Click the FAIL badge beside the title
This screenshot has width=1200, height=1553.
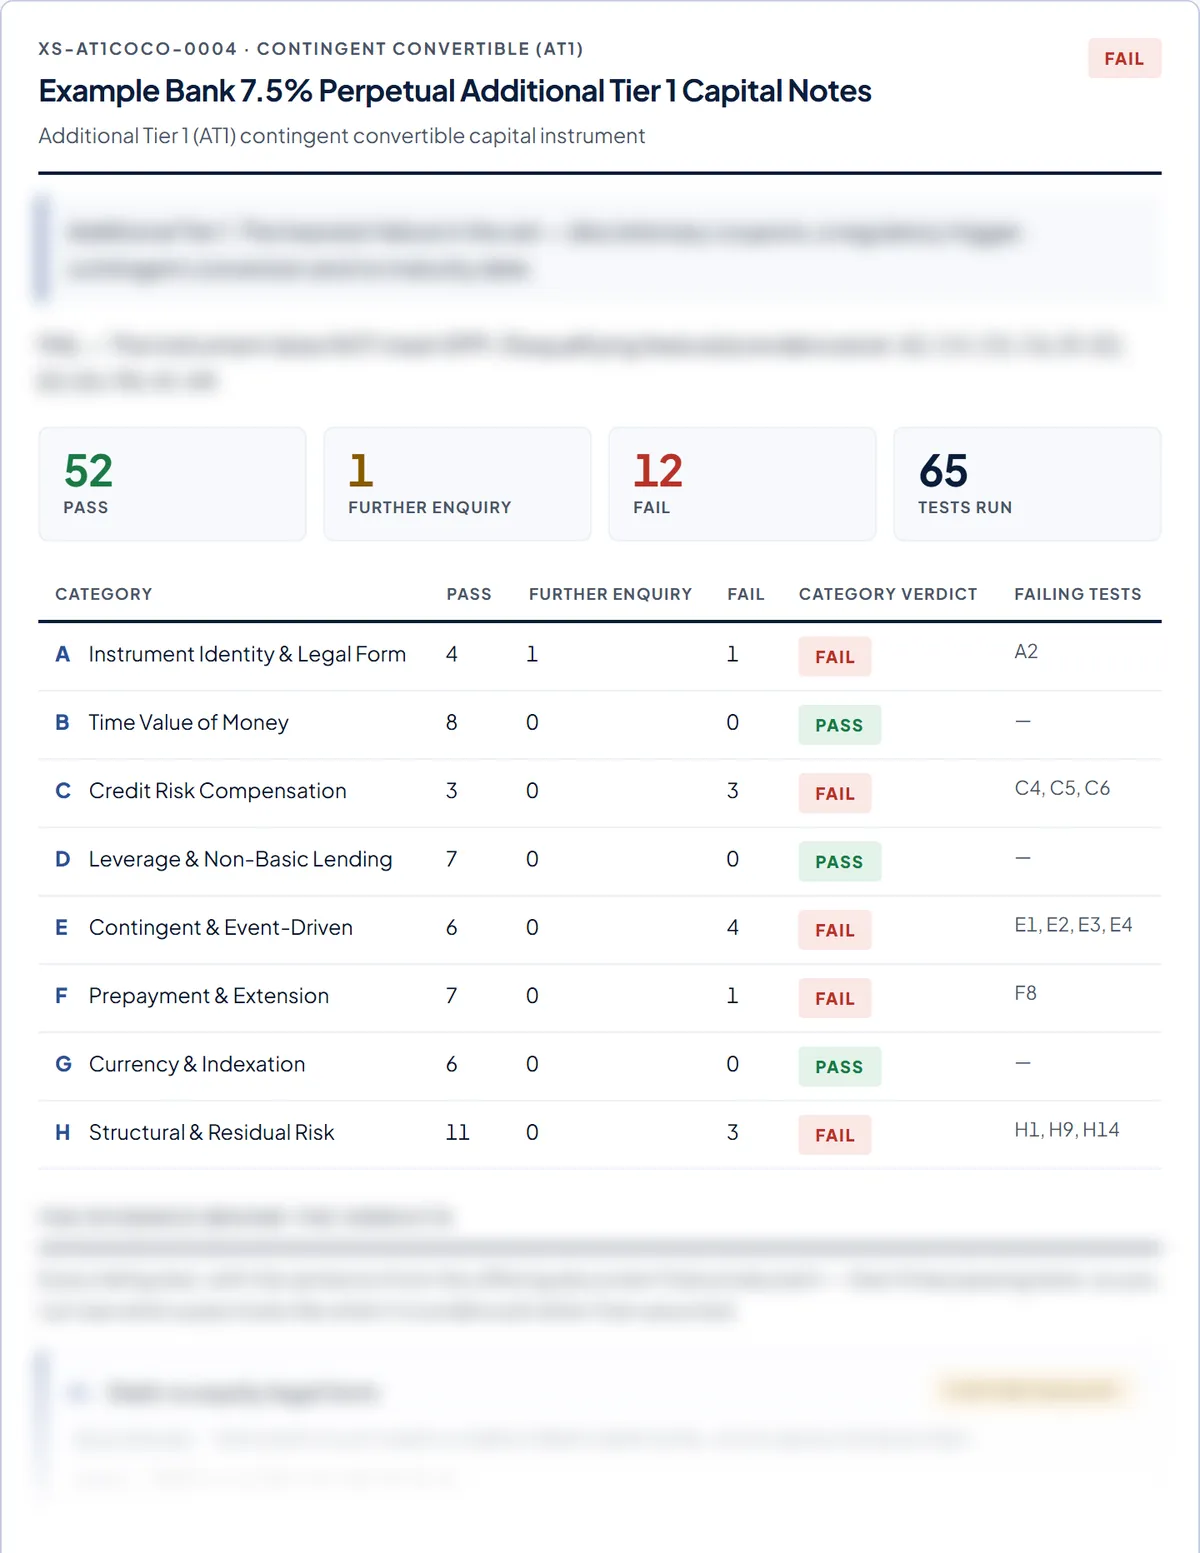[x=1124, y=59]
